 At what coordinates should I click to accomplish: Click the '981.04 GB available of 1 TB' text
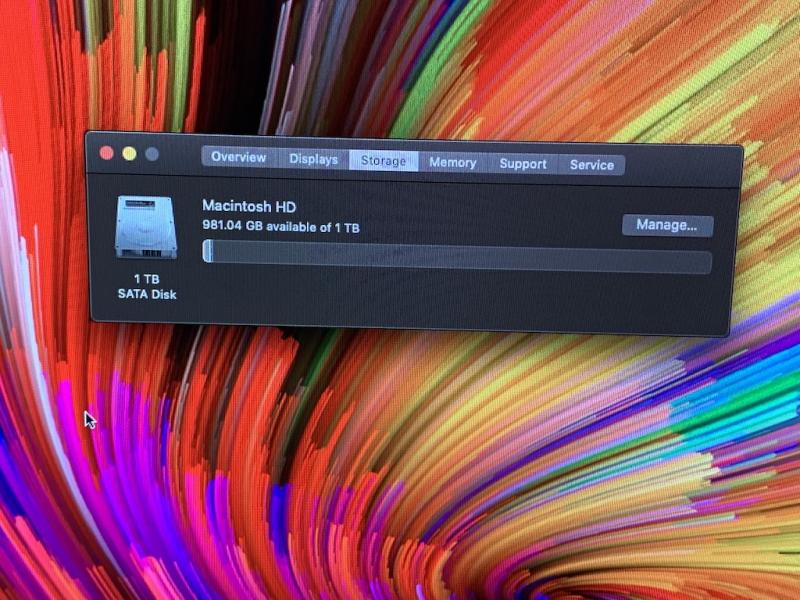[x=281, y=227]
